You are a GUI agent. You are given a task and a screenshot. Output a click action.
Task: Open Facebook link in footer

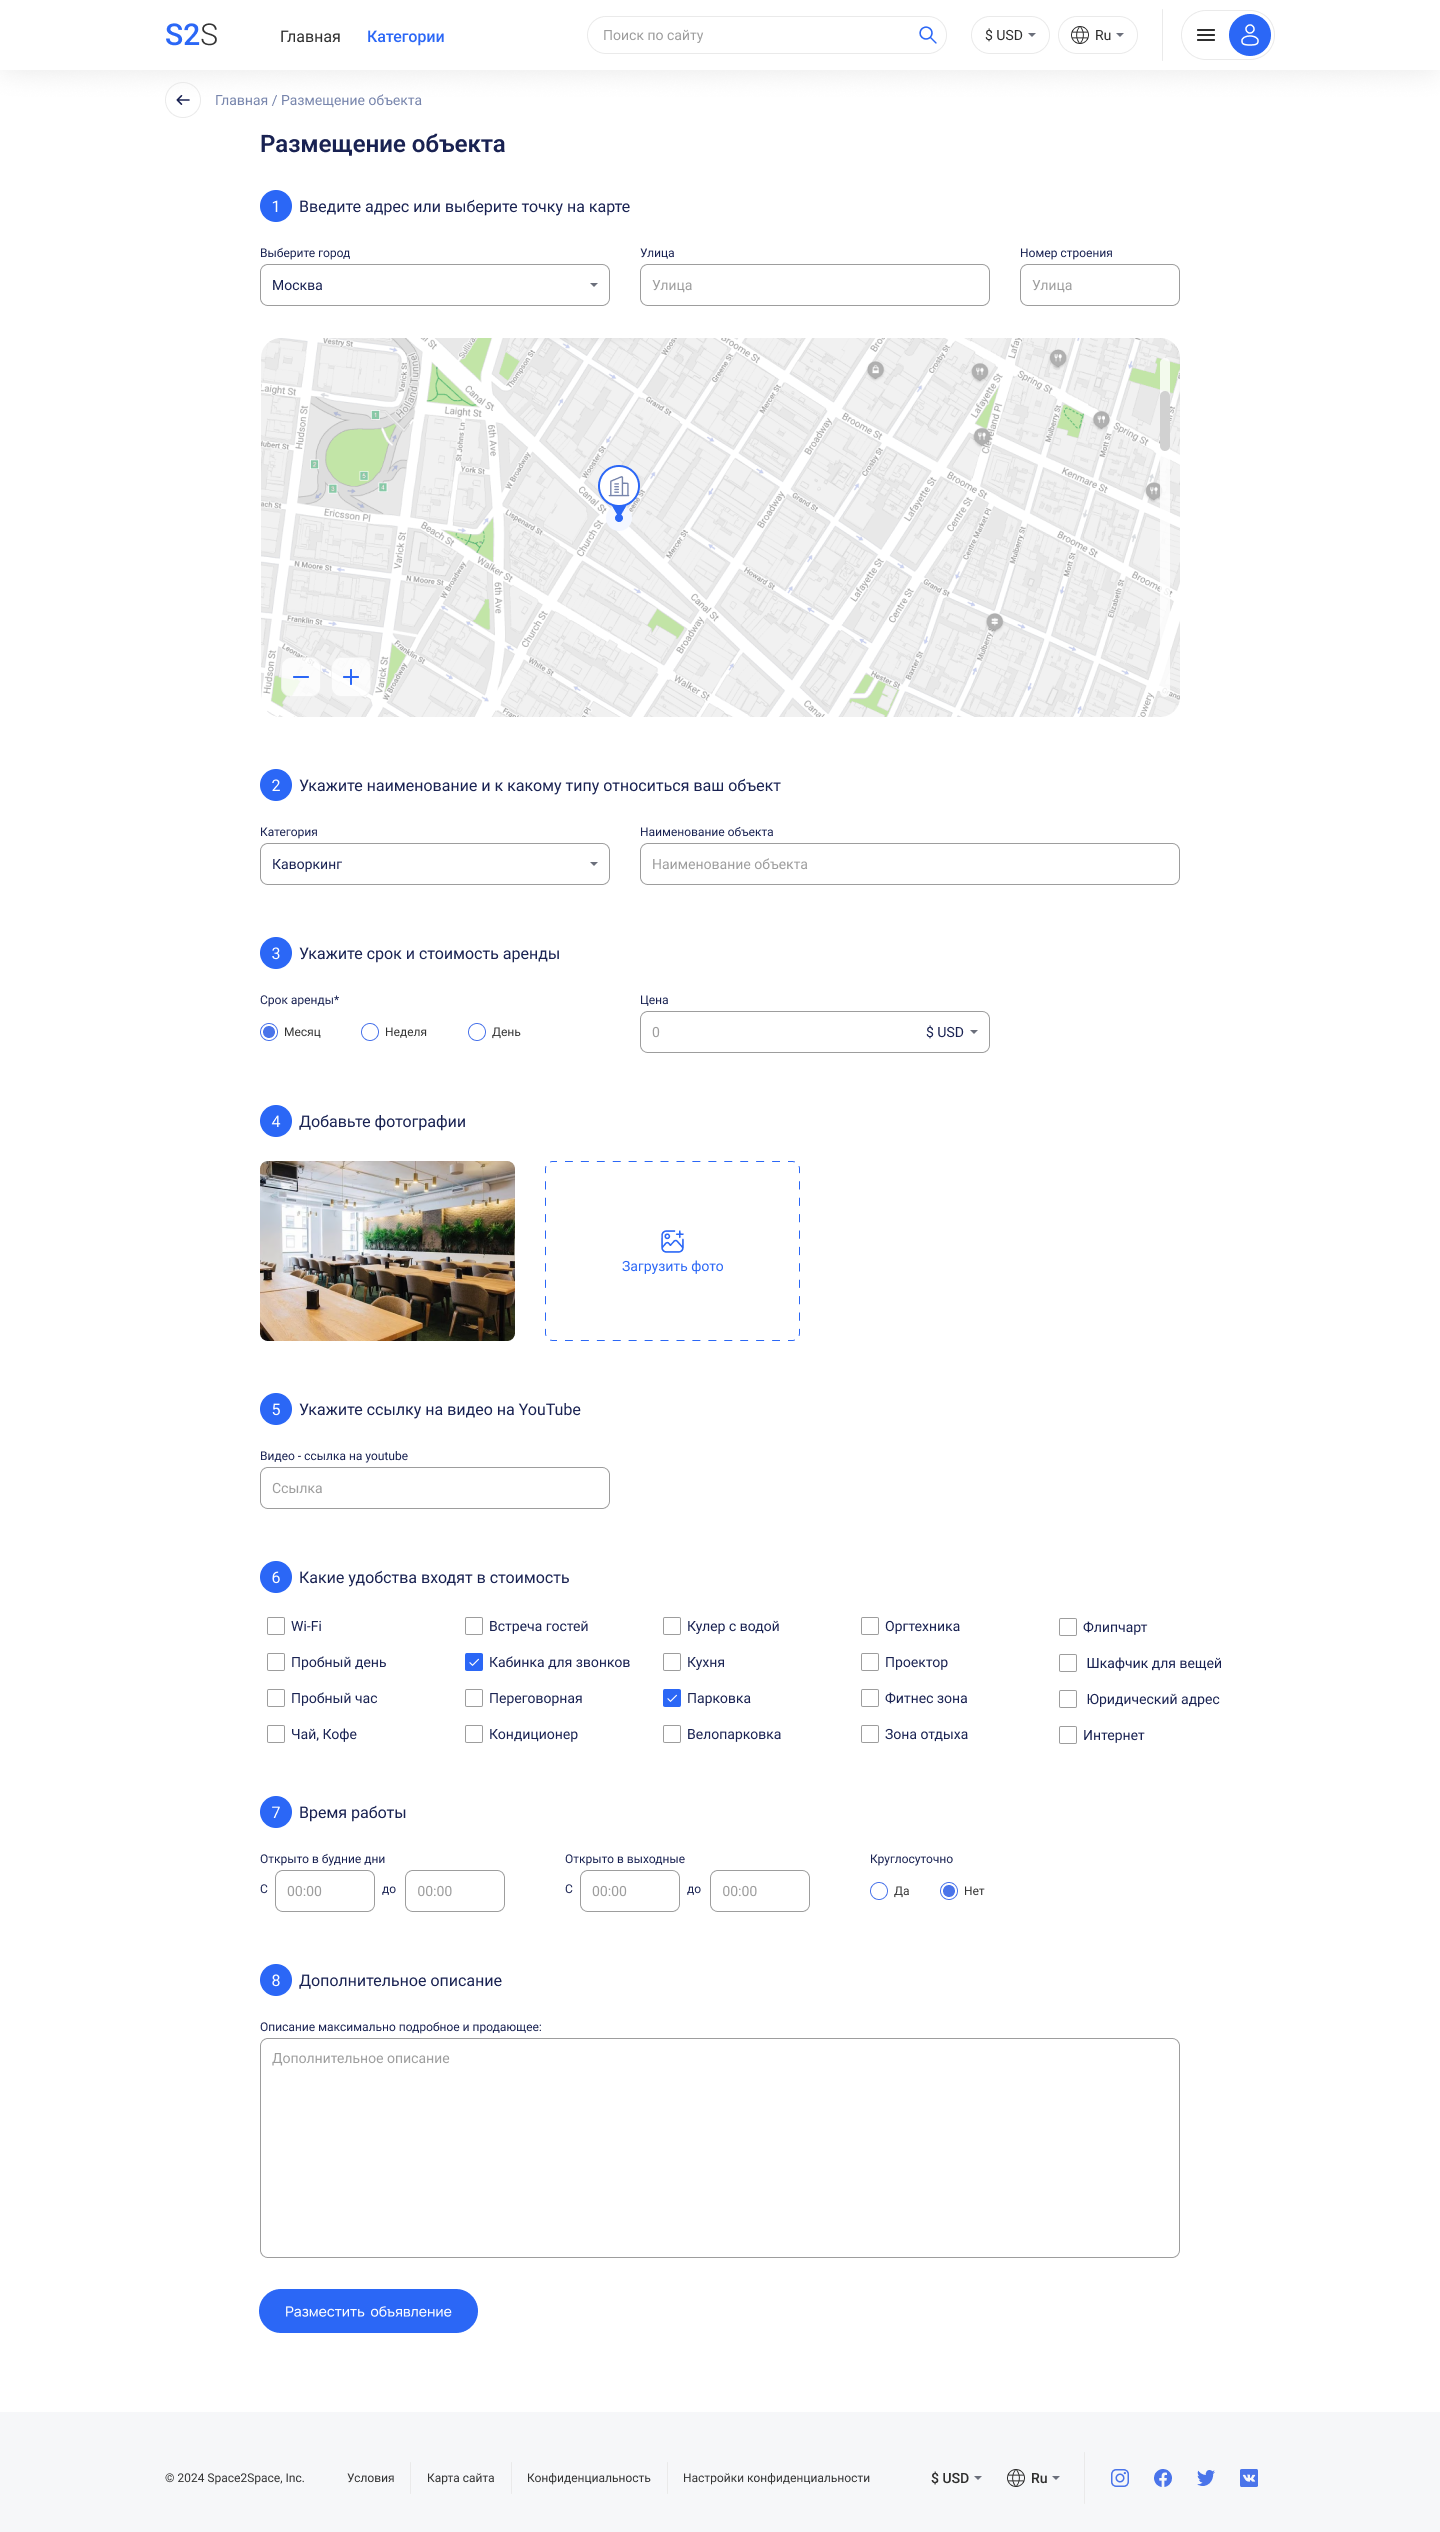(1163, 2477)
